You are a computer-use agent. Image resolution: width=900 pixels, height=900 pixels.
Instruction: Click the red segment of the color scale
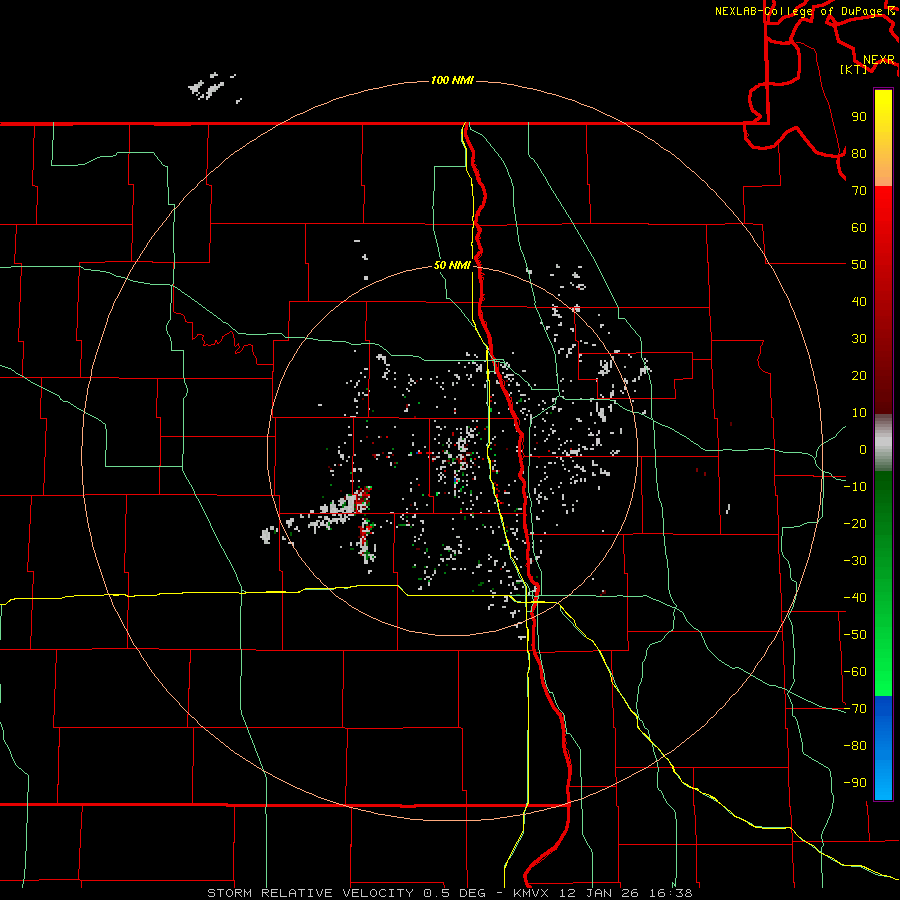(883, 300)
